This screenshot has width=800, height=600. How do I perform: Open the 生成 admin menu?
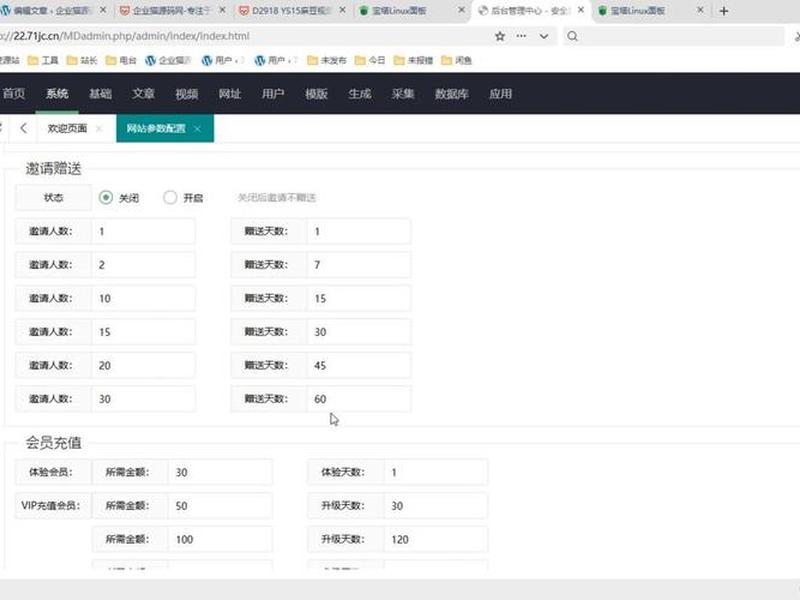pyautogui.click(x=360, y=93)
